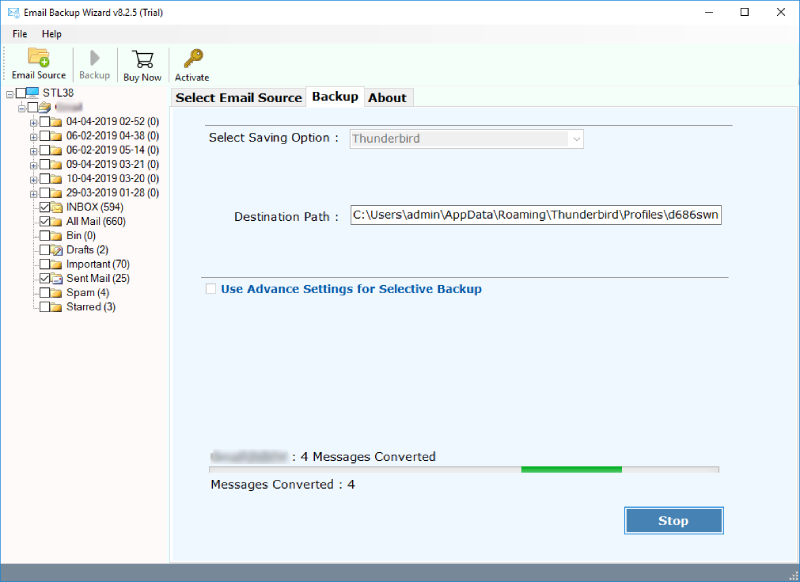Uncheck the All Mail folder checkbox

pos(43,221)
